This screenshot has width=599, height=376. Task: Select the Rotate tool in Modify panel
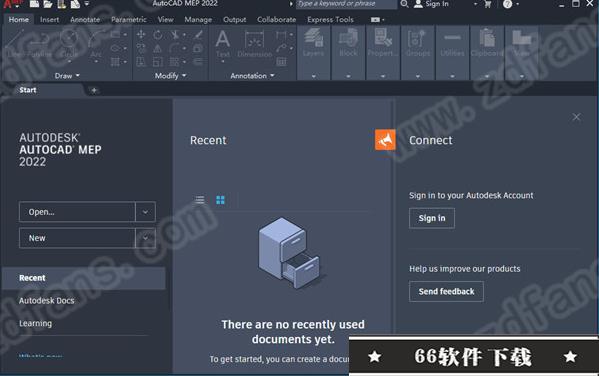pos(158,35)
